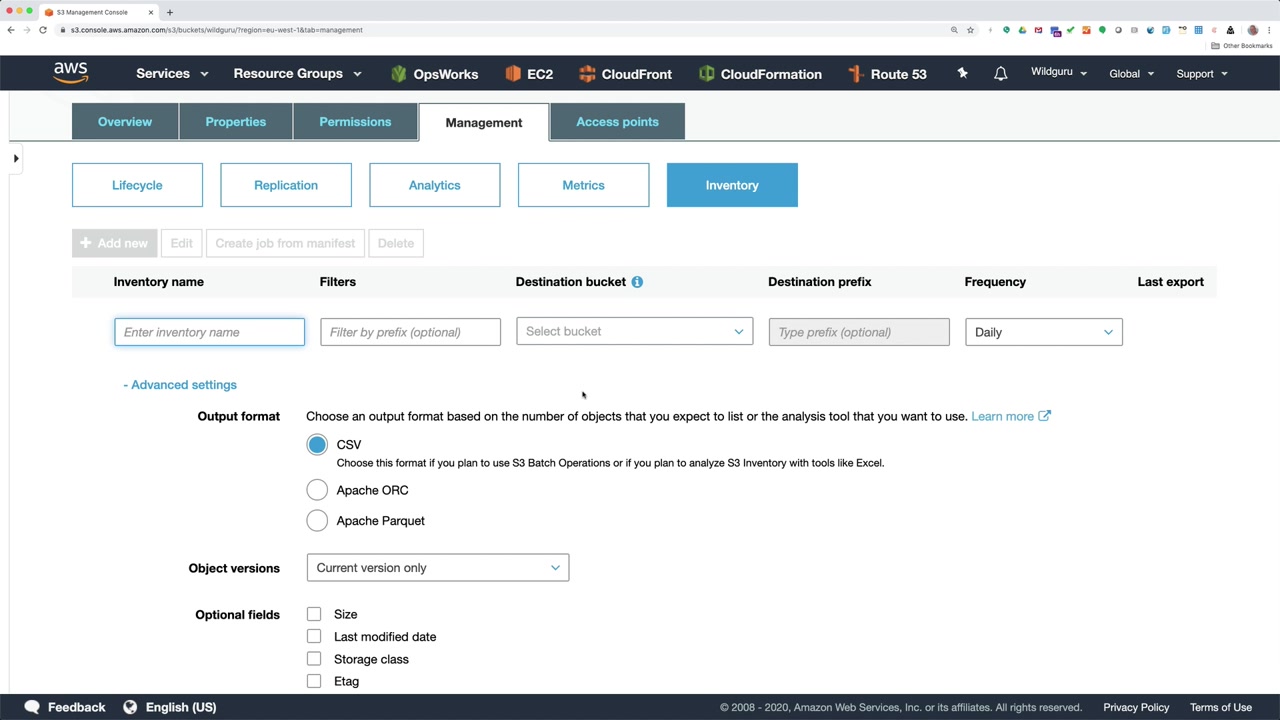Open the Services dropdown menu
Screen dimensions: 1280x720
(172, 74)
